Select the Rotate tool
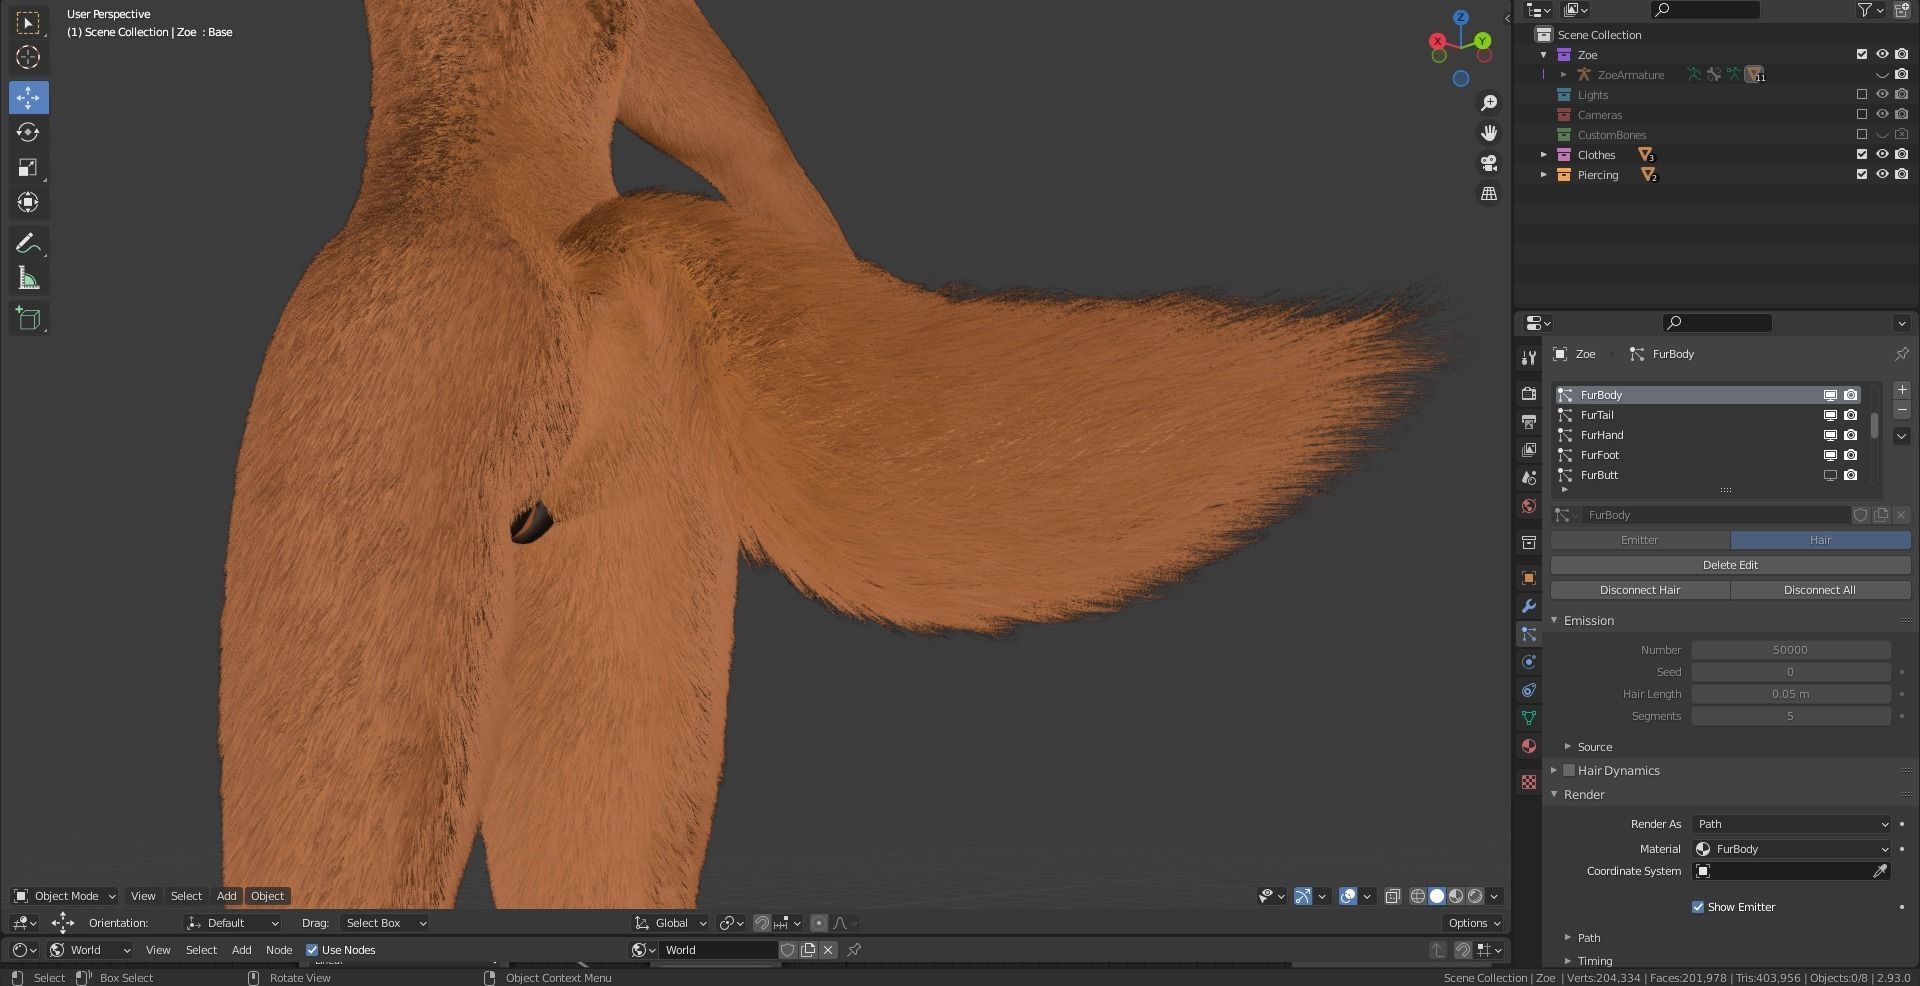Screen dimensions: 1920x986 coord(28,132)
